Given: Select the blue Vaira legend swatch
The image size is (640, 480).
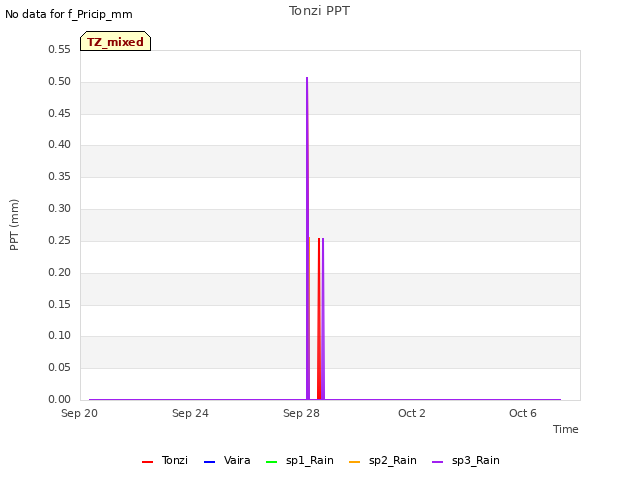Looking at the screenshot, I should [209, 462].
